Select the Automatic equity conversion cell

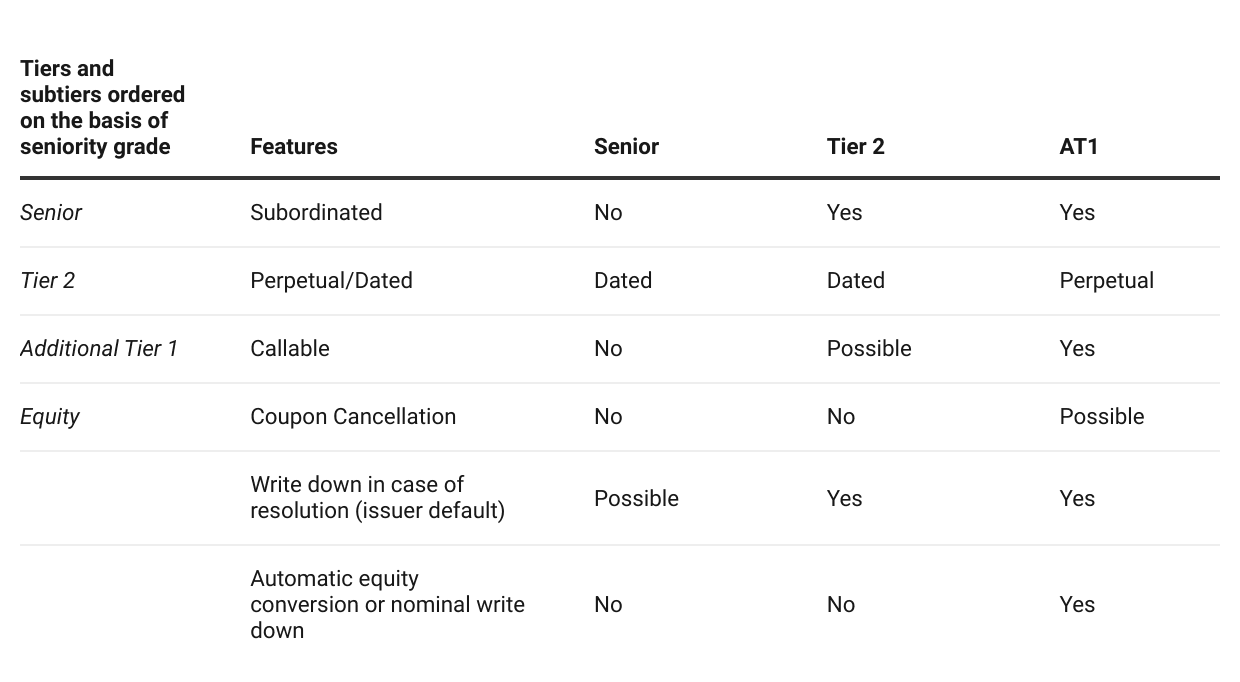pyautogui.click(x=387, y=605)
